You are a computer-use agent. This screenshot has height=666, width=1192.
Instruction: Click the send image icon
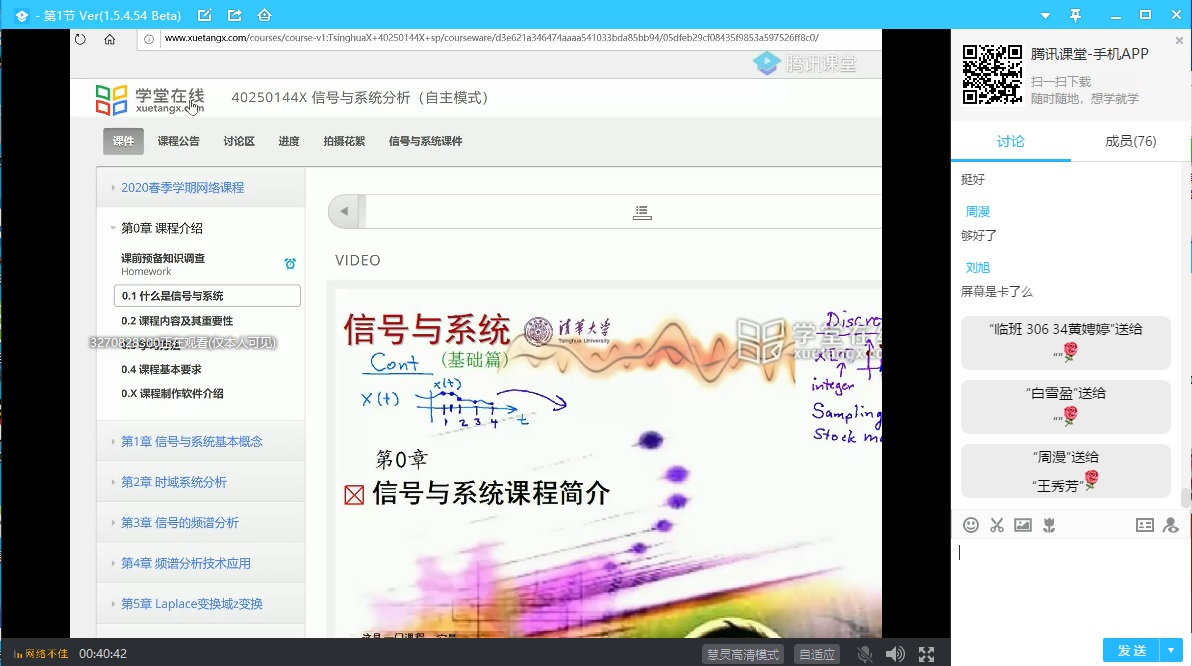(x=1023, y=525)
